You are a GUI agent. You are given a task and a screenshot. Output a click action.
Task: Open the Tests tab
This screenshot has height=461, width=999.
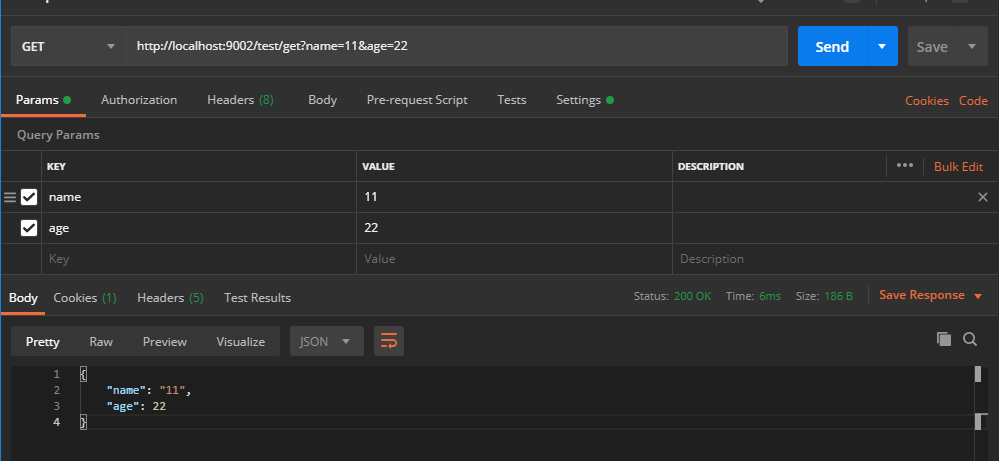pyautogui.click(x=512, y=100)
